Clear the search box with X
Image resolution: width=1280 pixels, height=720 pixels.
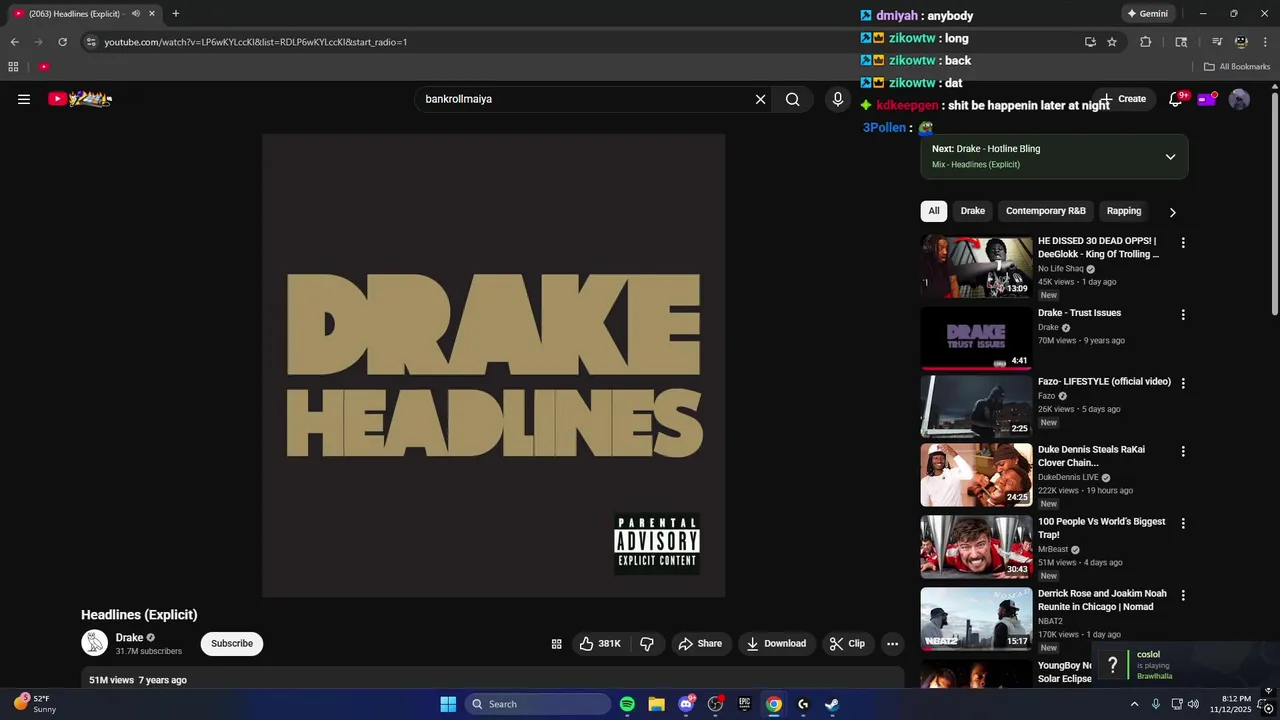click(760, 99)
